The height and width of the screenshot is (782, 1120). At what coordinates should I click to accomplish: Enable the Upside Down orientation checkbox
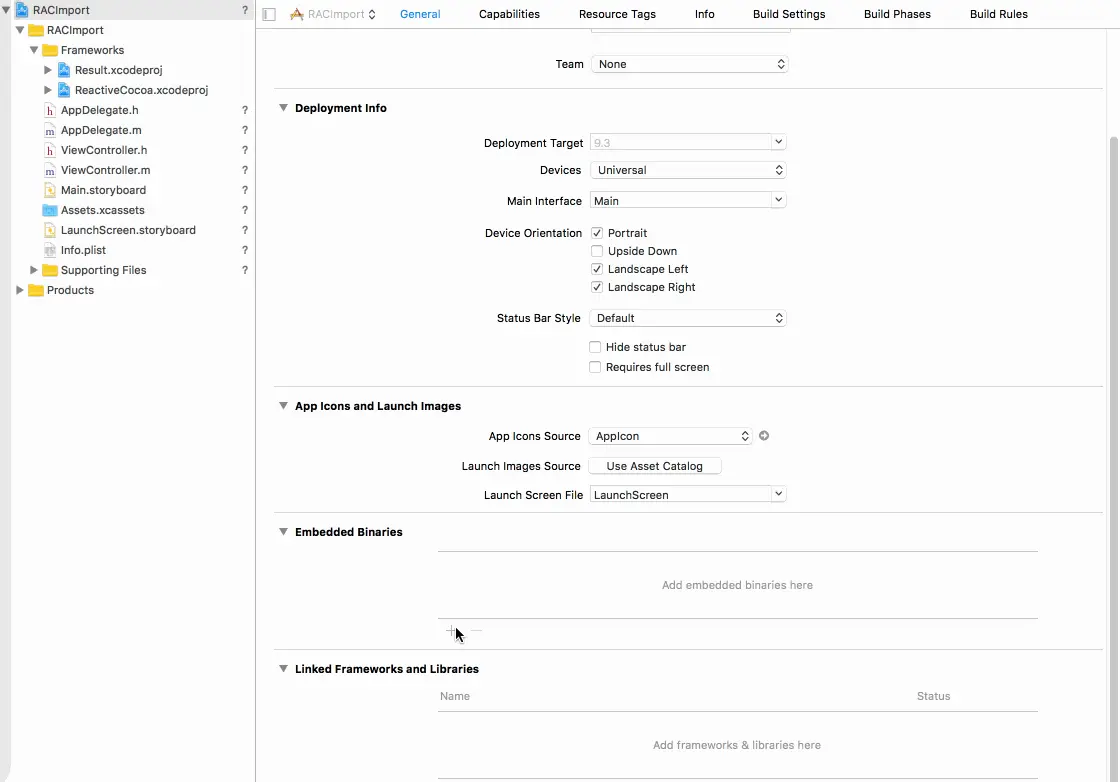point(597,251)
